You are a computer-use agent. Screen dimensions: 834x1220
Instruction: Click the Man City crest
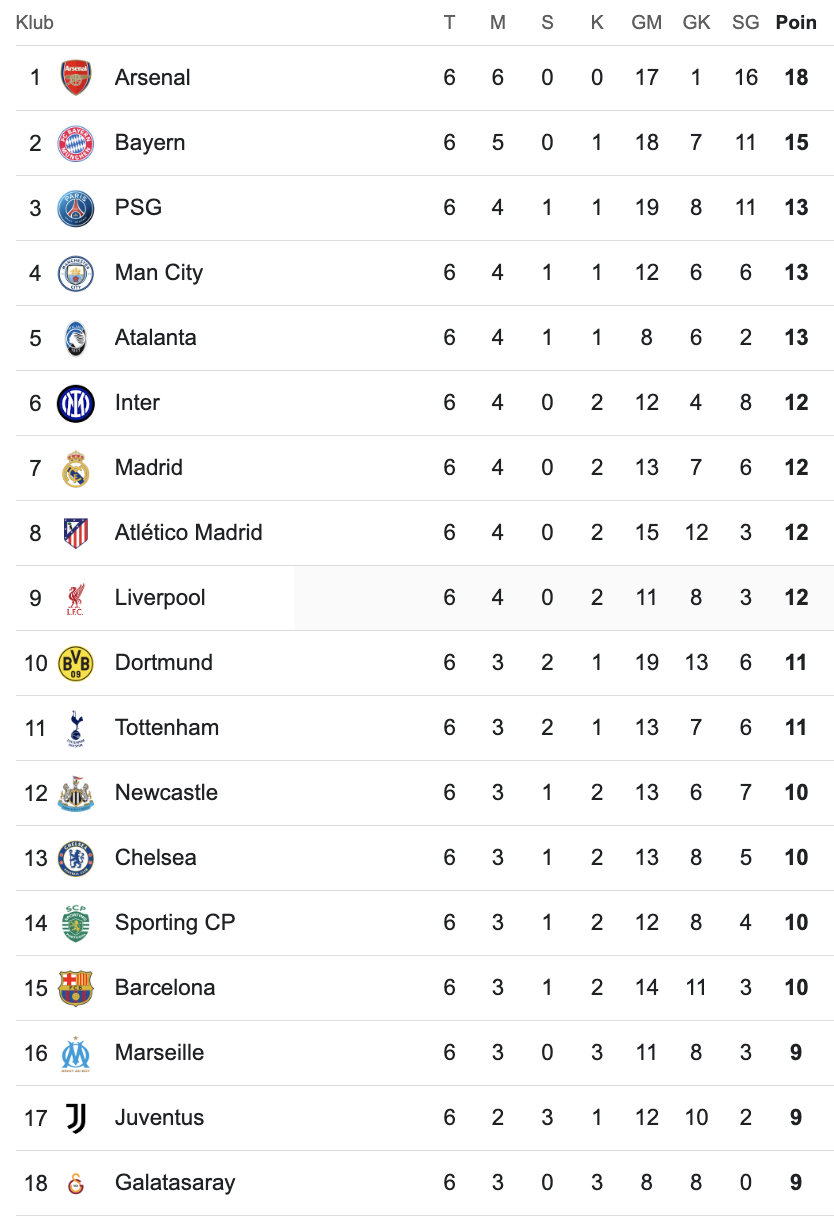point(76,273)
